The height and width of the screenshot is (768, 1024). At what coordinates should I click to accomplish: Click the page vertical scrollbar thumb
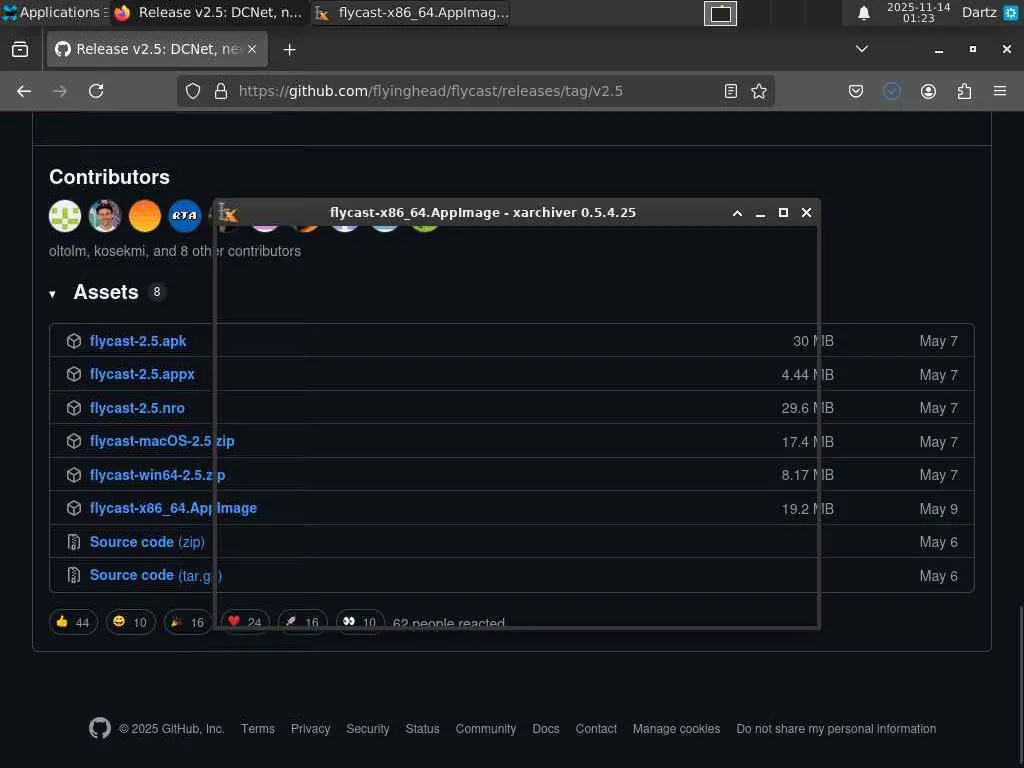coord(1020,686)
